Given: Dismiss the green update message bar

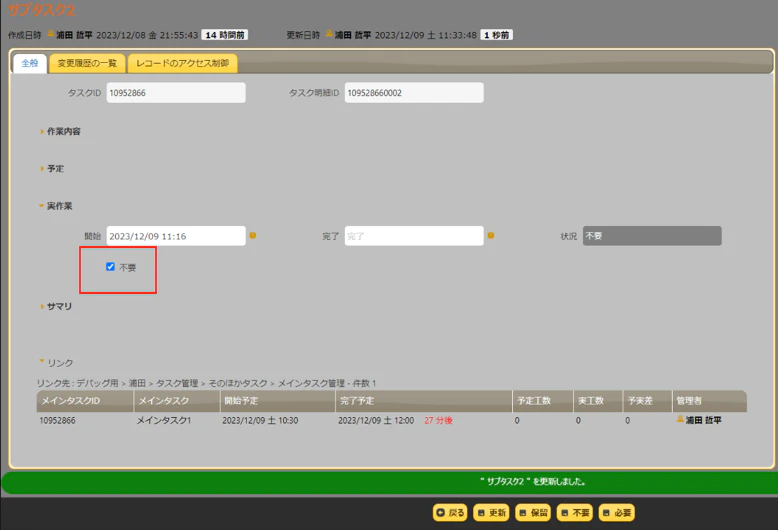Looking at the screenshot, I should click(x=390, y=482).
